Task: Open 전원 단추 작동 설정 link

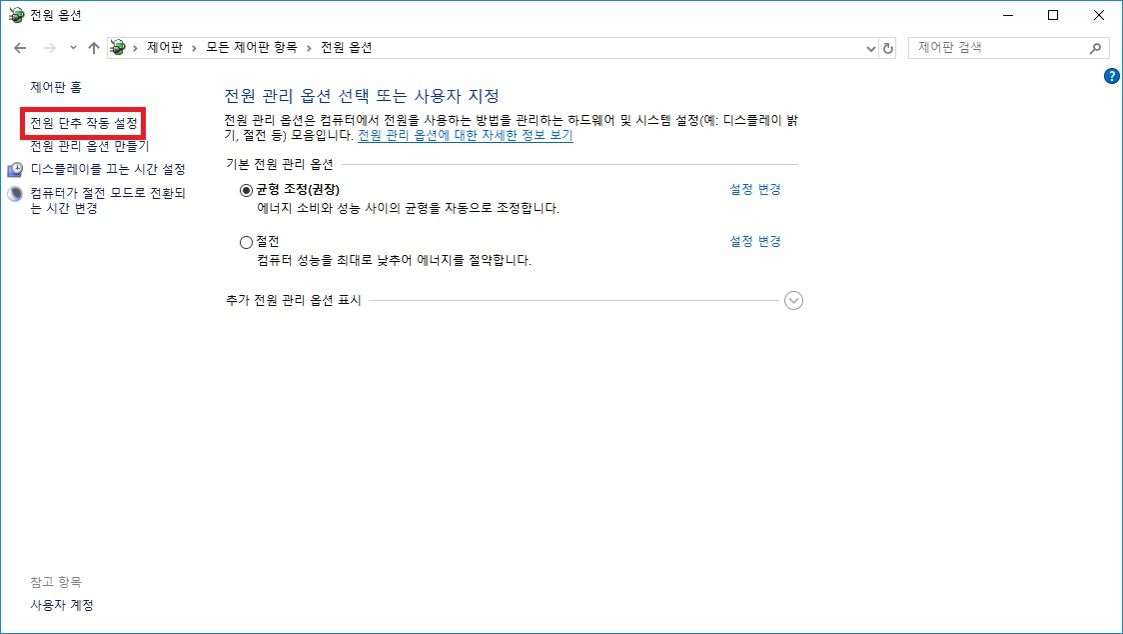Action: coord(84,123)
